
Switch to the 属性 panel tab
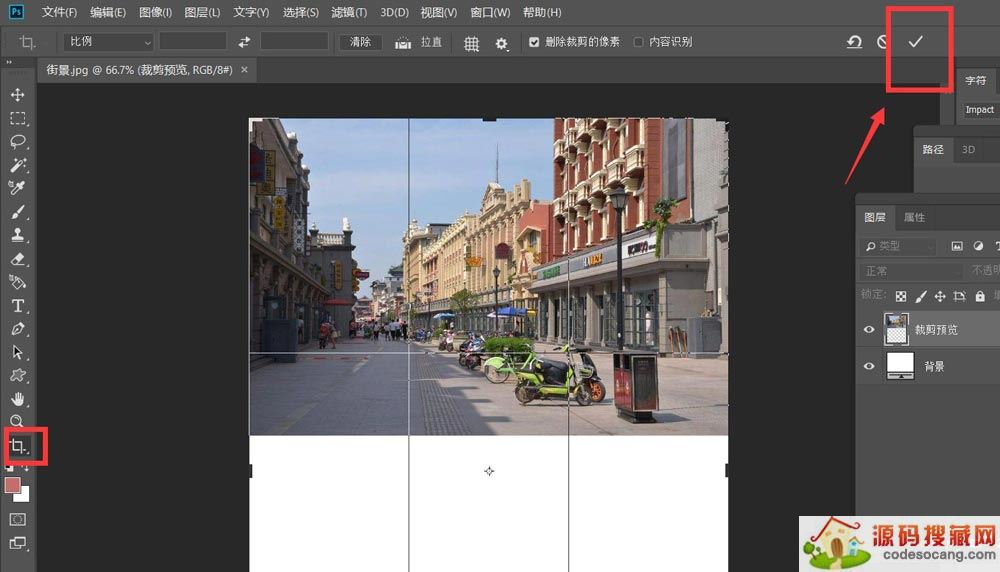click(914, 217)
